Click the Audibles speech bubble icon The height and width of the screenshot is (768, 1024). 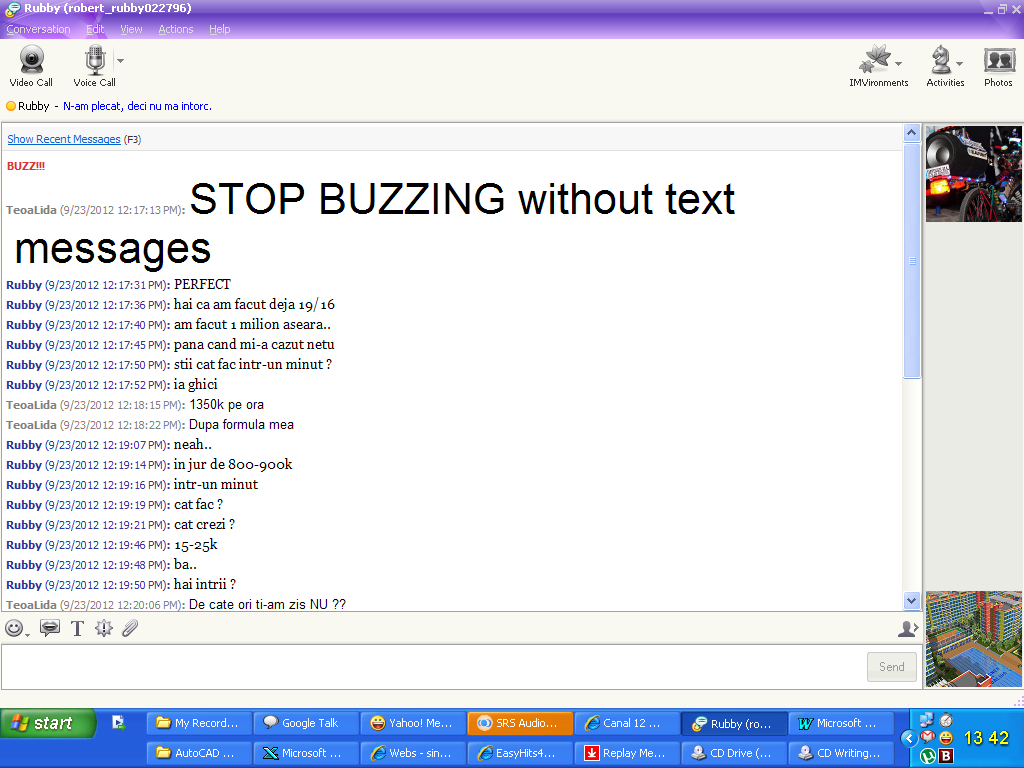click(x=50, y=628)
